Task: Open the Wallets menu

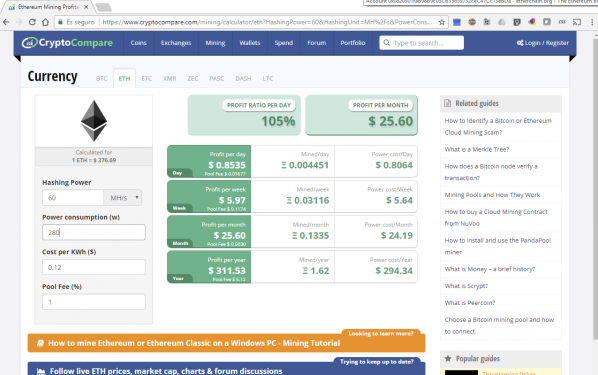Action: click(x=250, y=43)
